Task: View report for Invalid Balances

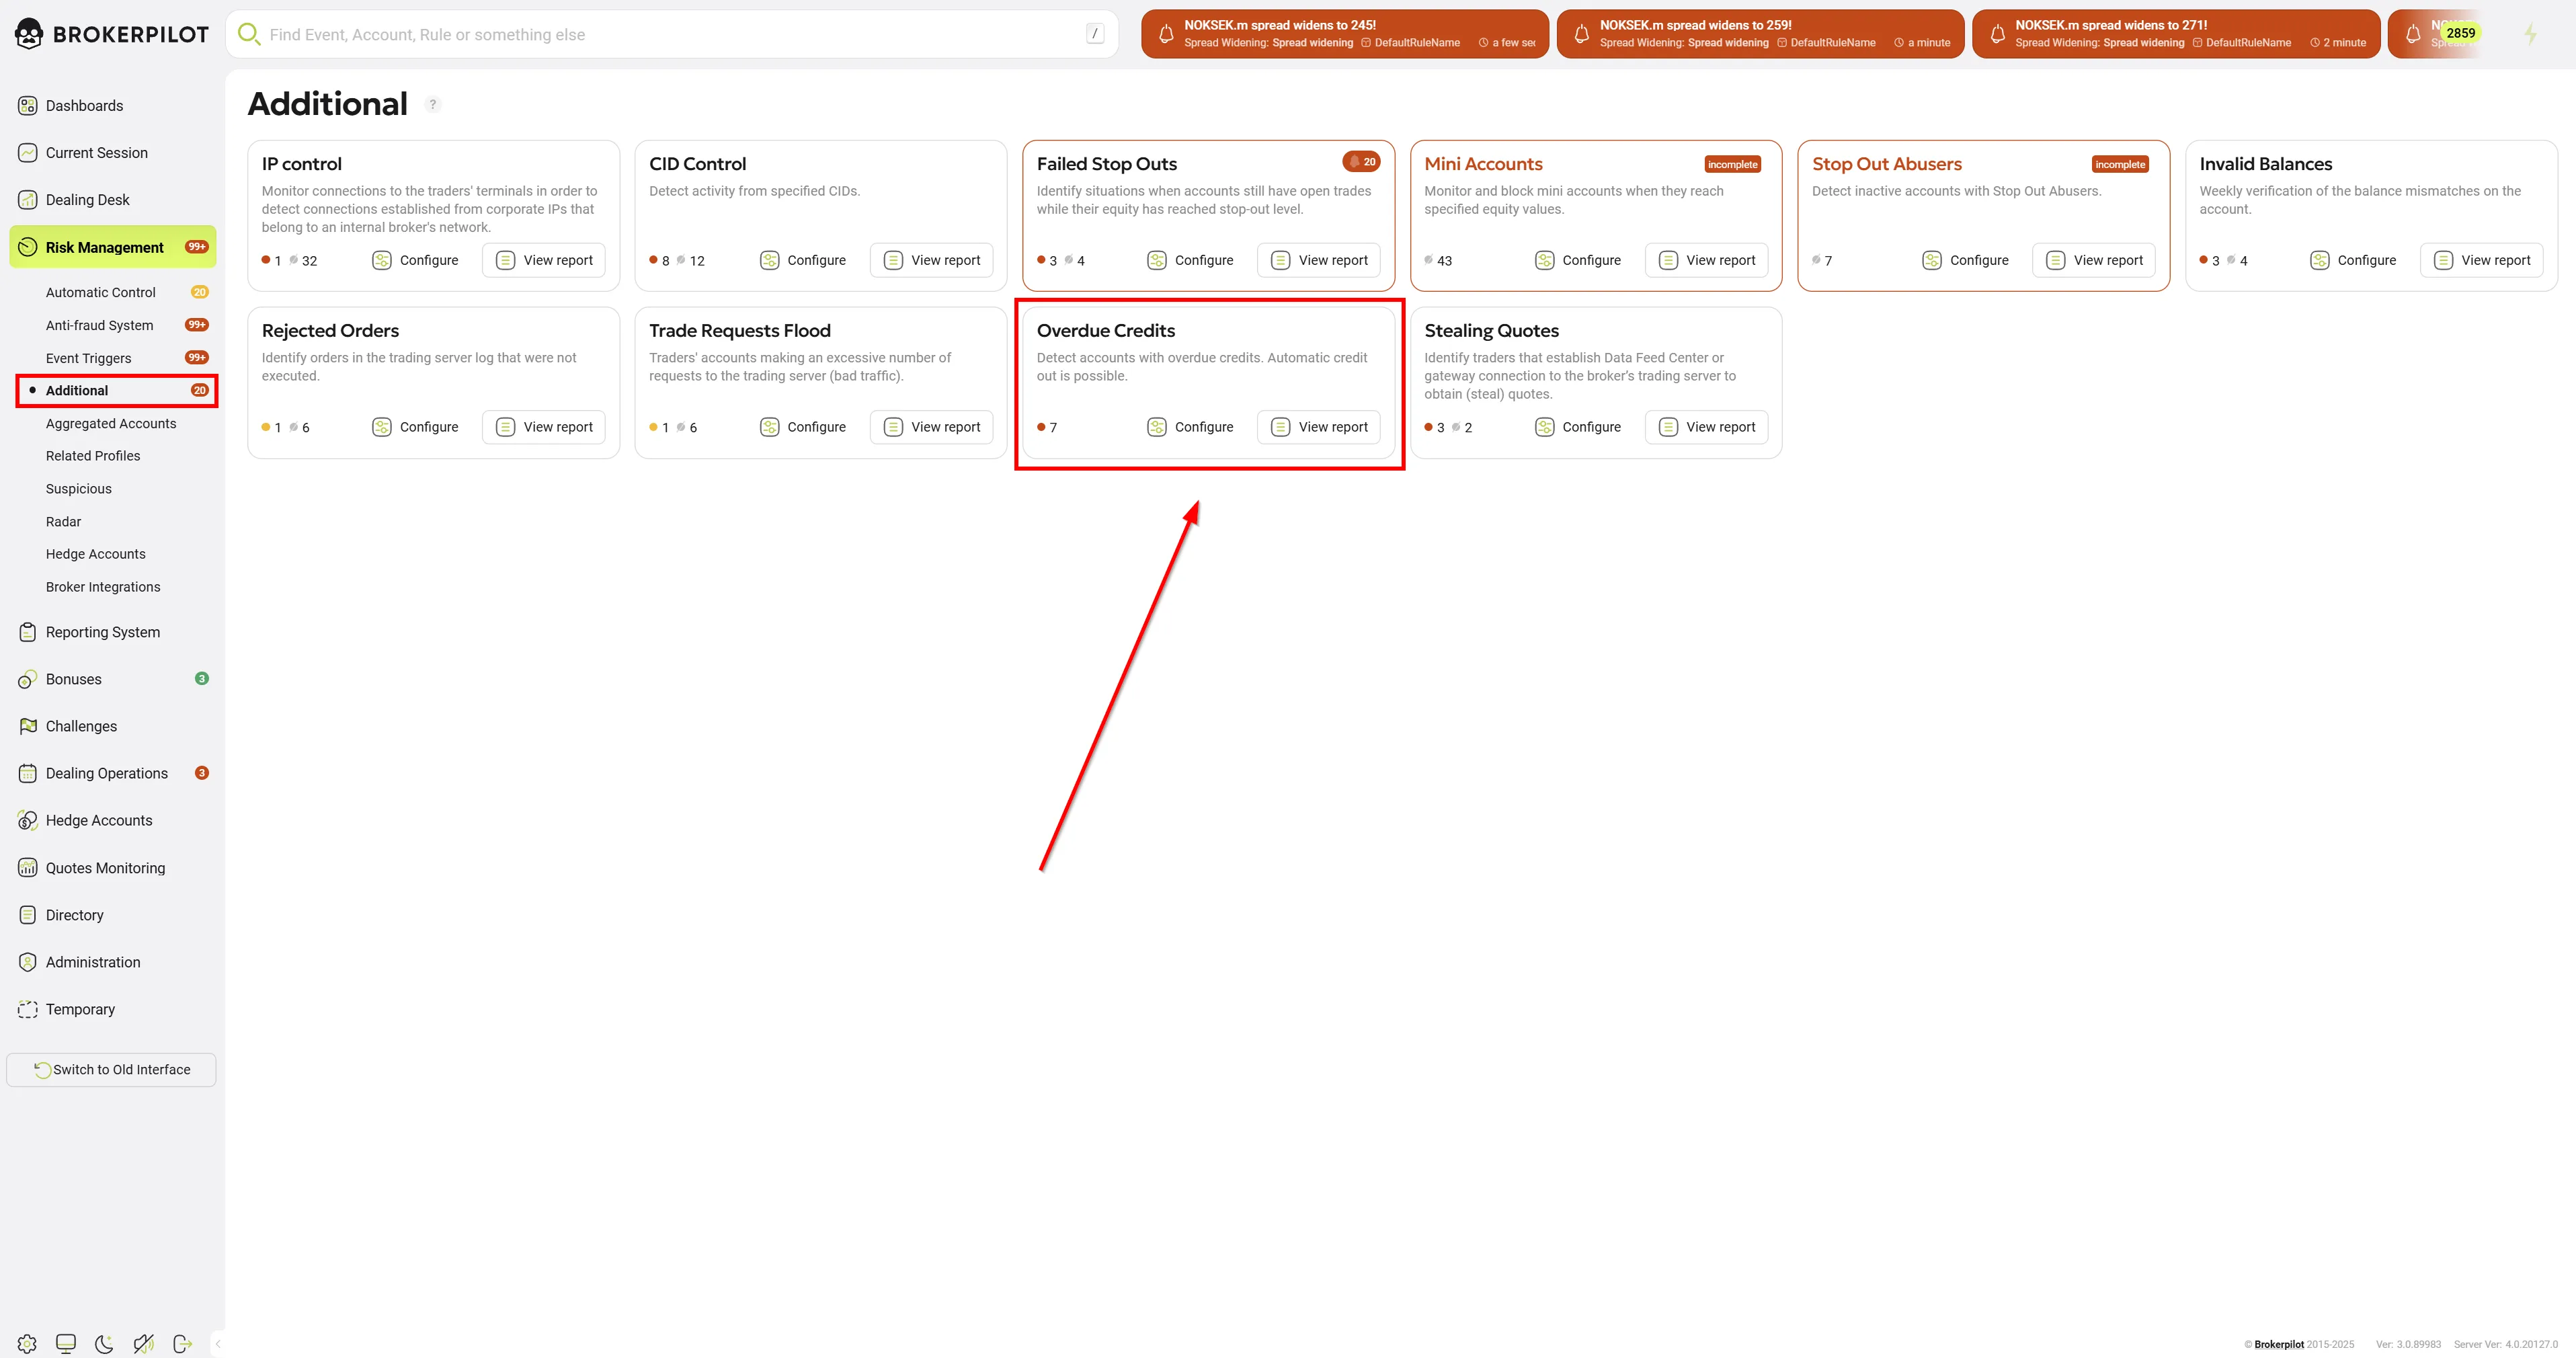Action: pos(2482,260)
